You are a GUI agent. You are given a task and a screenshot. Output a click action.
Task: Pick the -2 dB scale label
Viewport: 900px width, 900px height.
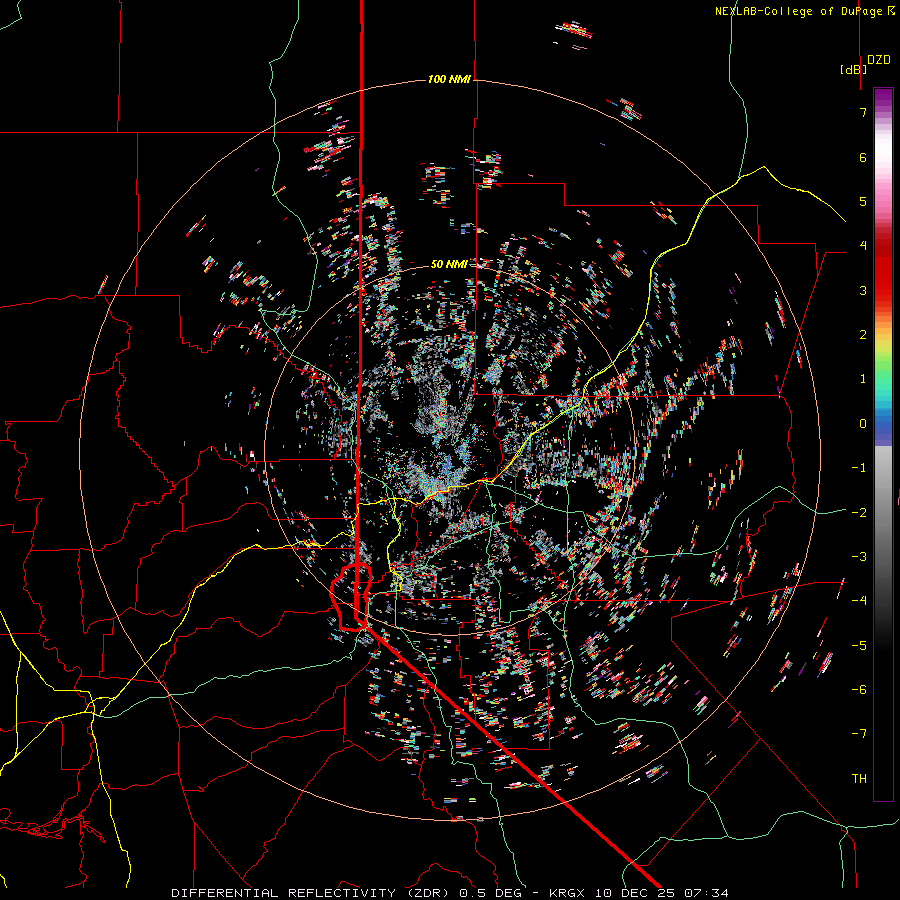859,513
